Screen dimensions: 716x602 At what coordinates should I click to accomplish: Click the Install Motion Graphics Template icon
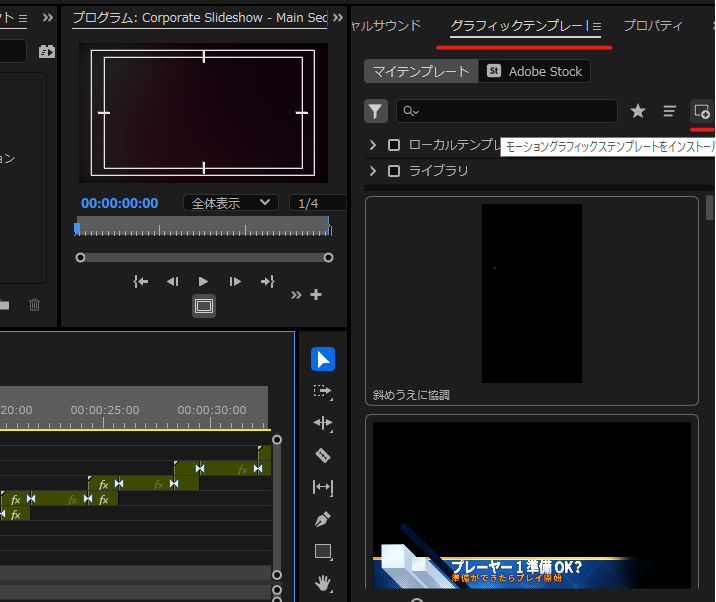[702, 111]
